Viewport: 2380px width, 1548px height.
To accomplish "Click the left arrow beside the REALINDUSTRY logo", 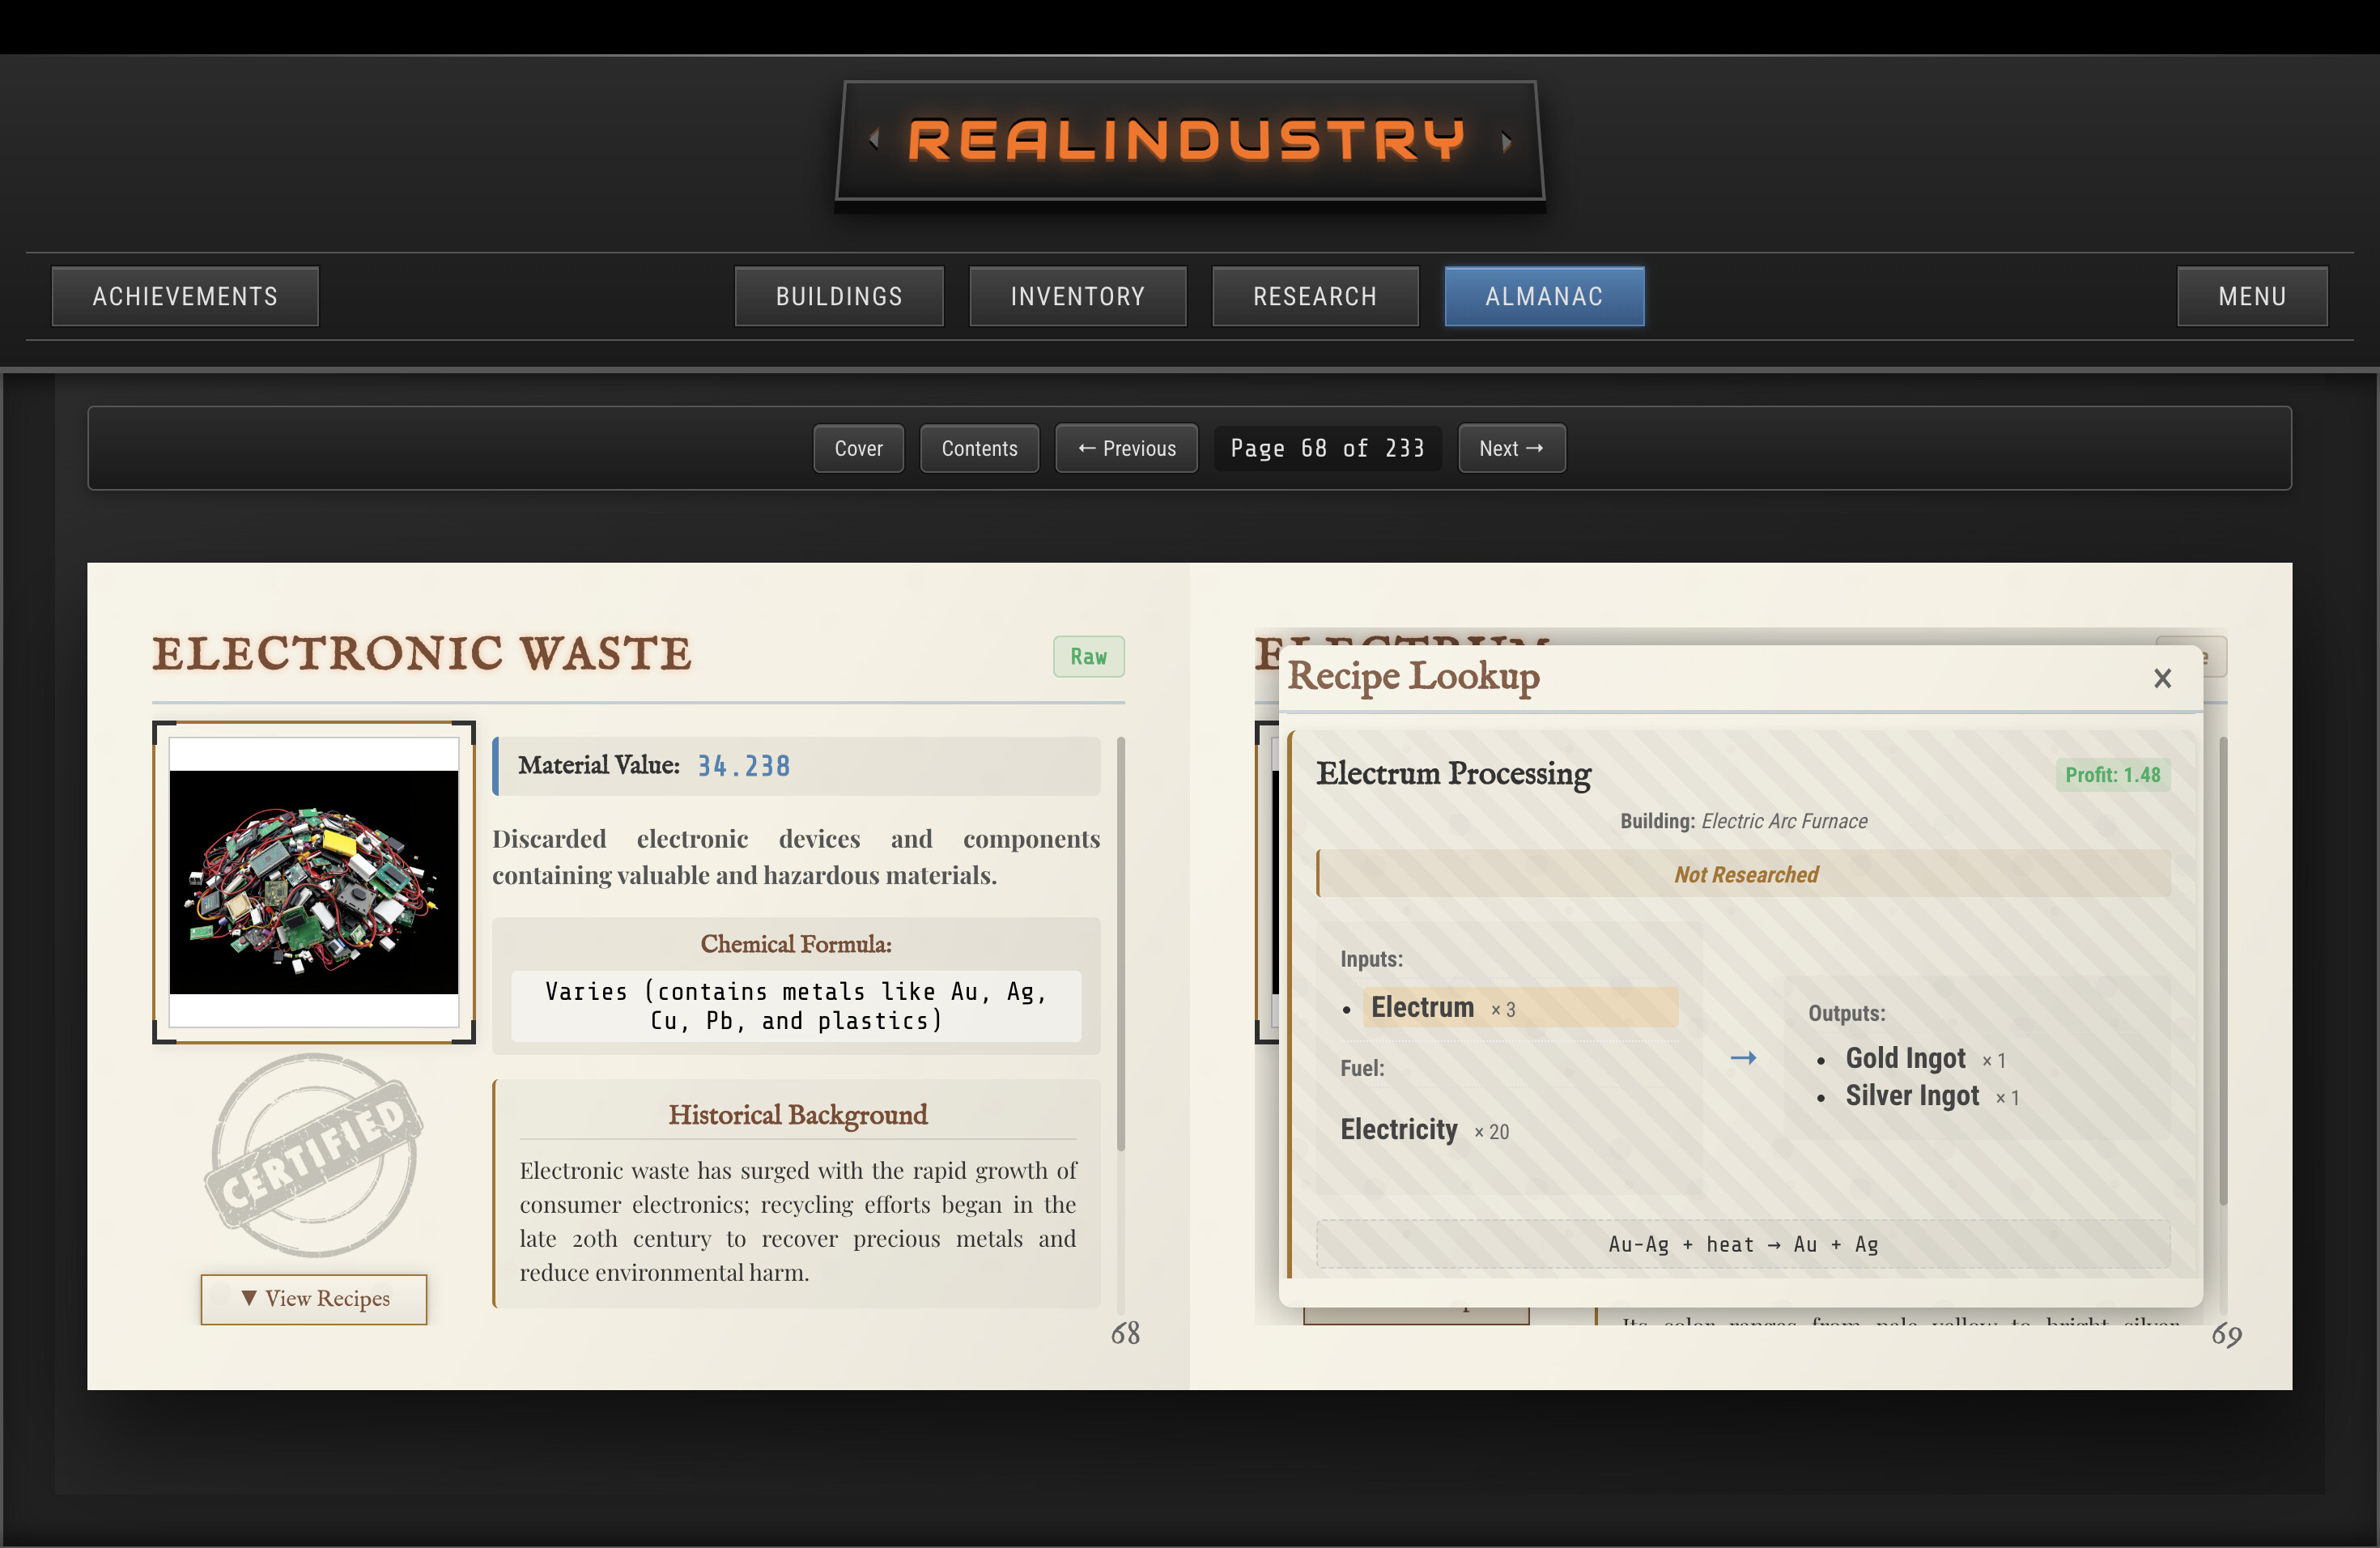I will coord(875,142).
